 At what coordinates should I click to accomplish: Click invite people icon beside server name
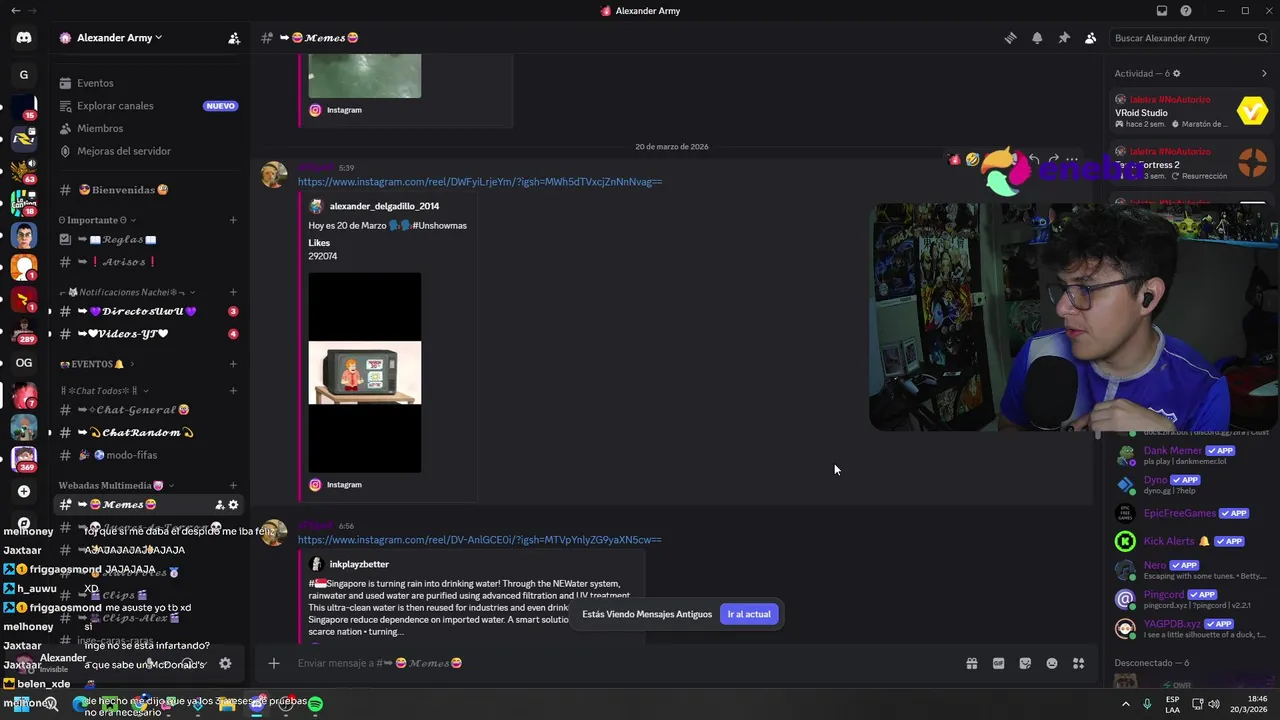(234, 38)
